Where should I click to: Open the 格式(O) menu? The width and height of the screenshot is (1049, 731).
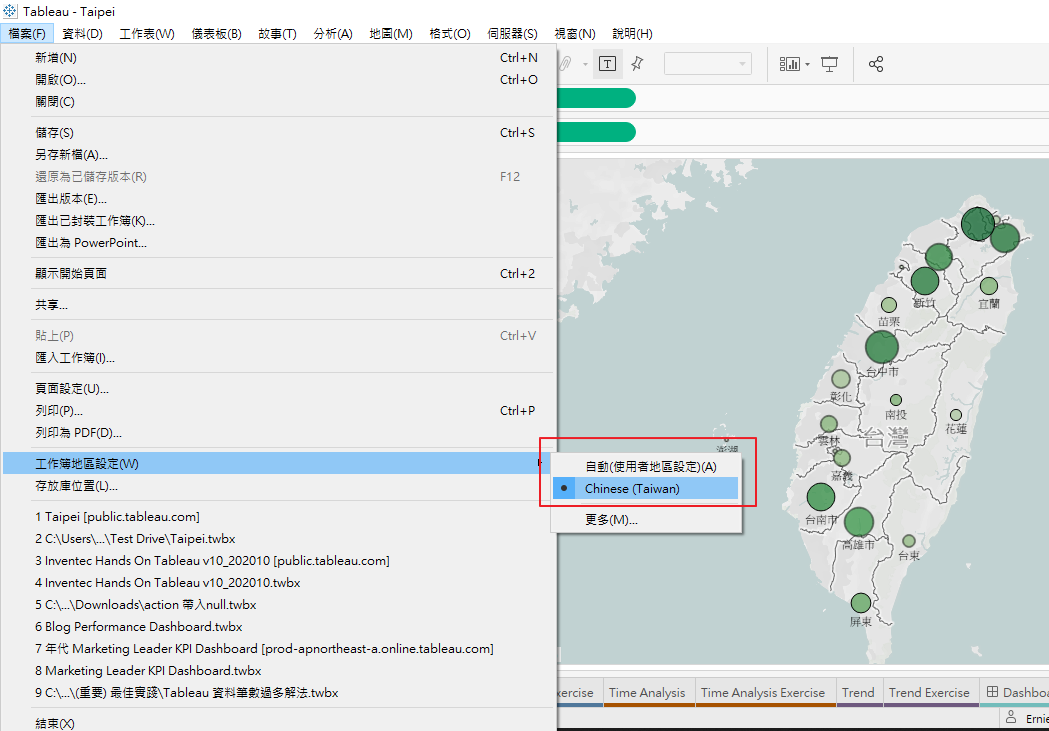pos(450,33)
